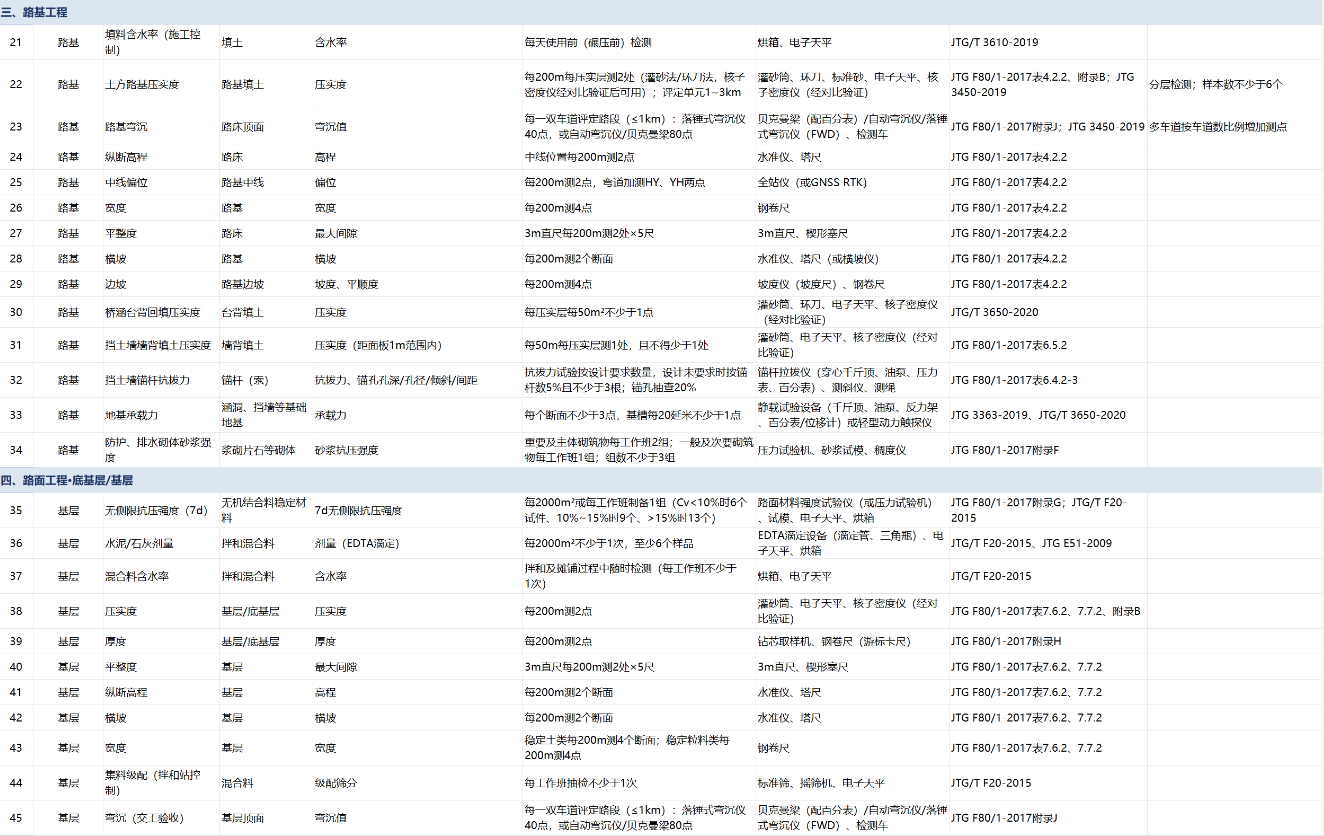Select the cell "中线偏位"
This screenshot has height=836, width=1324.
[x=126, y=183]
